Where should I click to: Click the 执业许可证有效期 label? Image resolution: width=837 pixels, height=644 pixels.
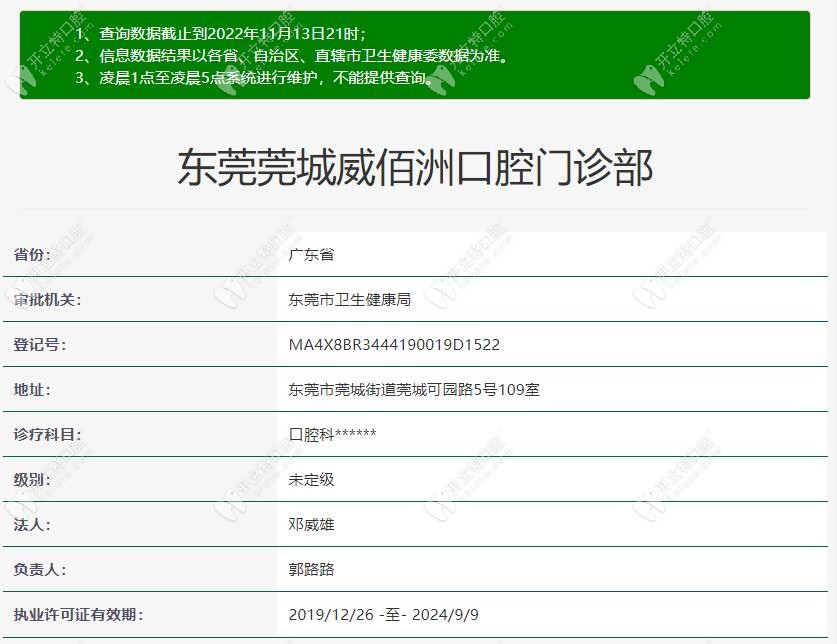(x=78, y=615)
